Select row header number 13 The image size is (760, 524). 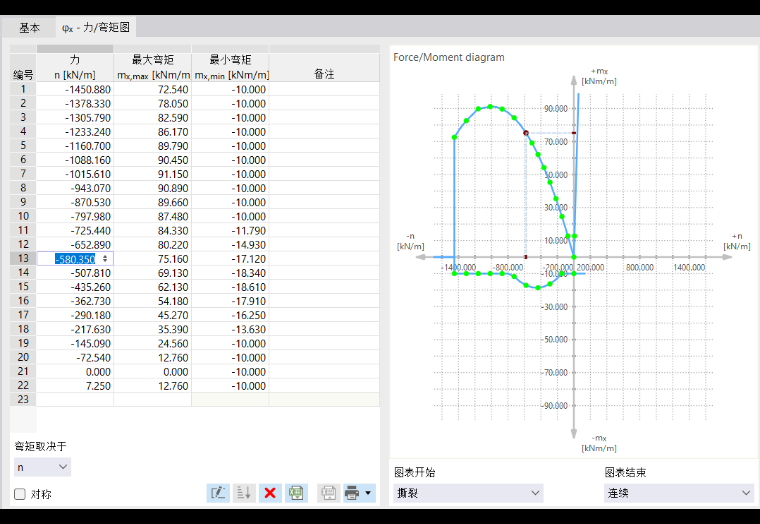[x=23, y=258]
